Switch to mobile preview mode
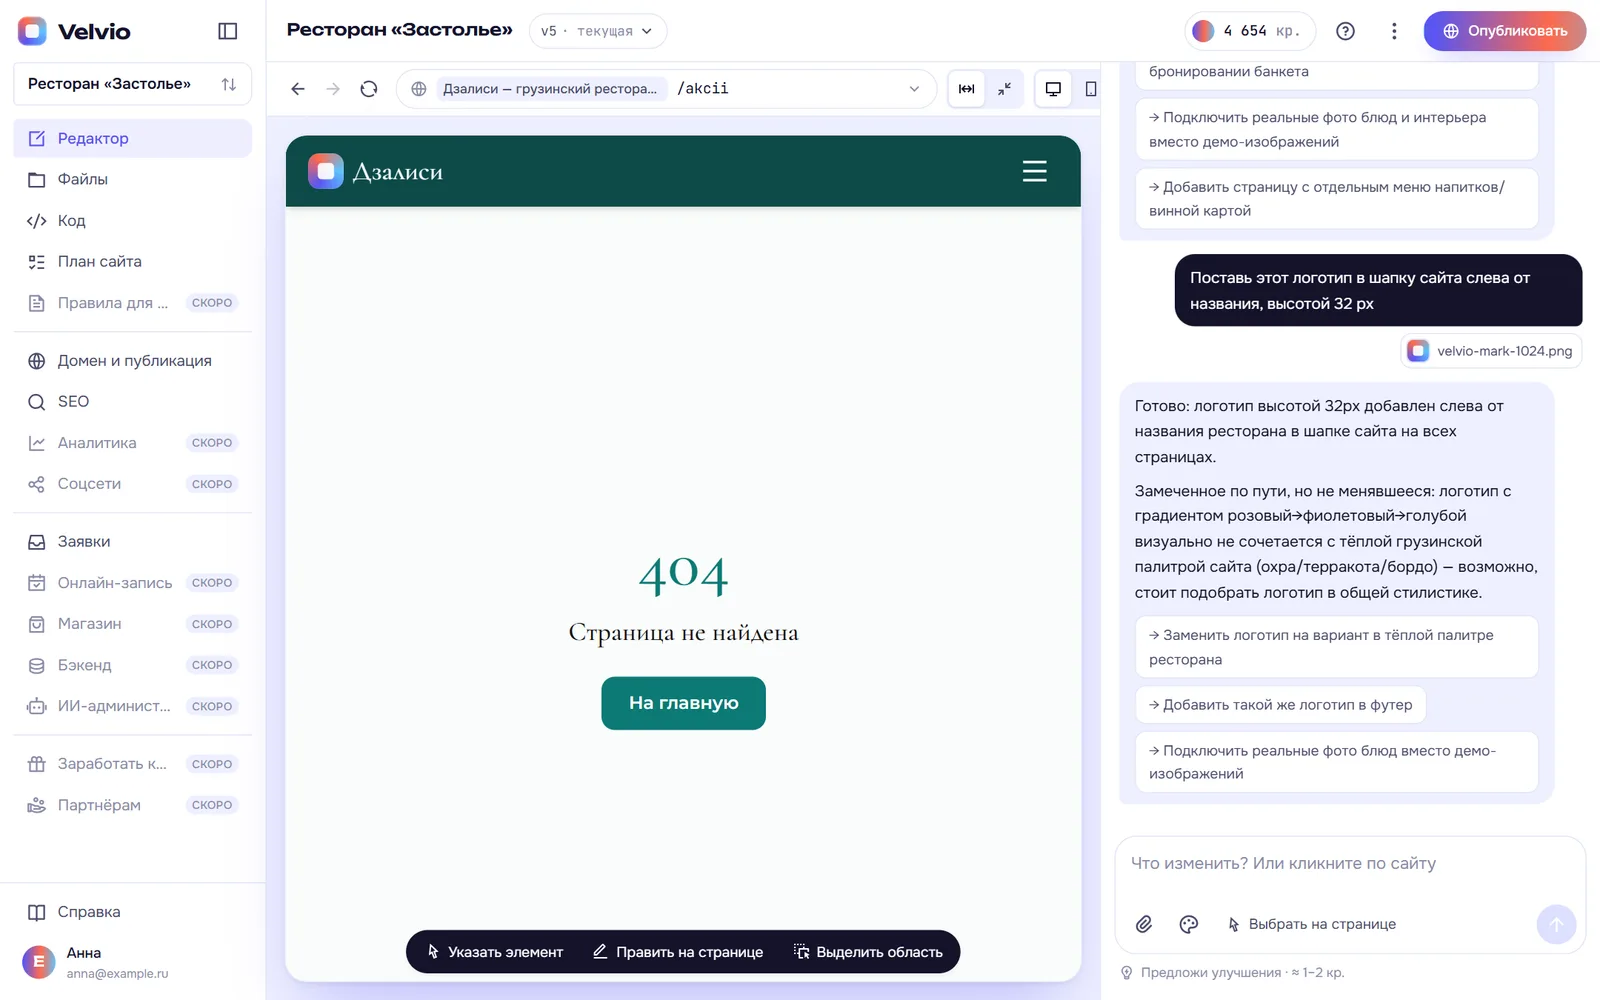The height and width of the screenshot is (1000, 1600). pos(1091,89)
